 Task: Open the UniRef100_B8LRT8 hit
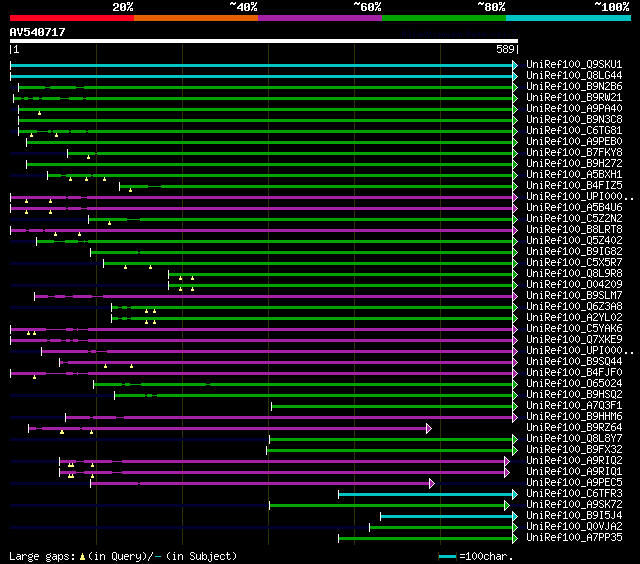pyautogui.click(x=574, y=230)
